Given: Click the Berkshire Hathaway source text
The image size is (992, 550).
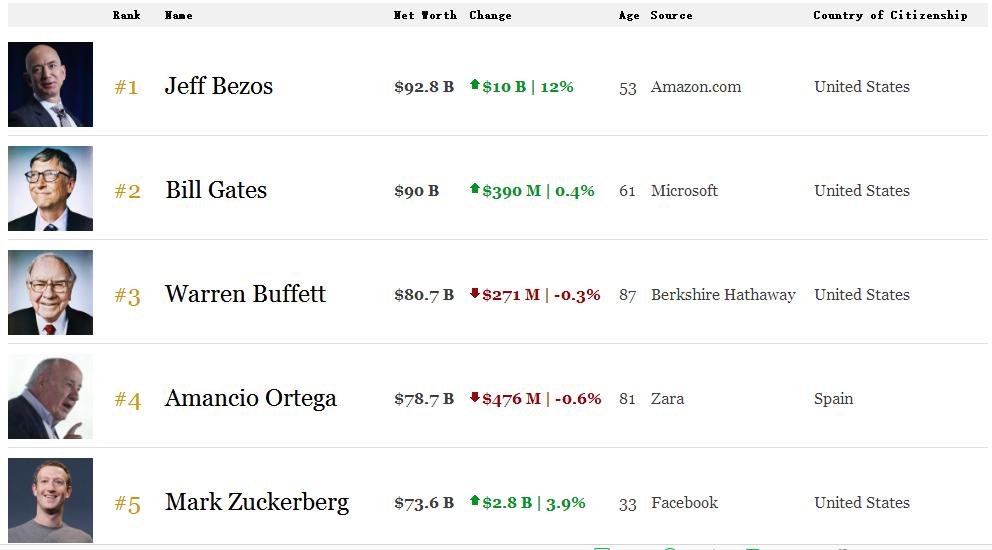Looking at the screenshot, I should coord(723,295).
